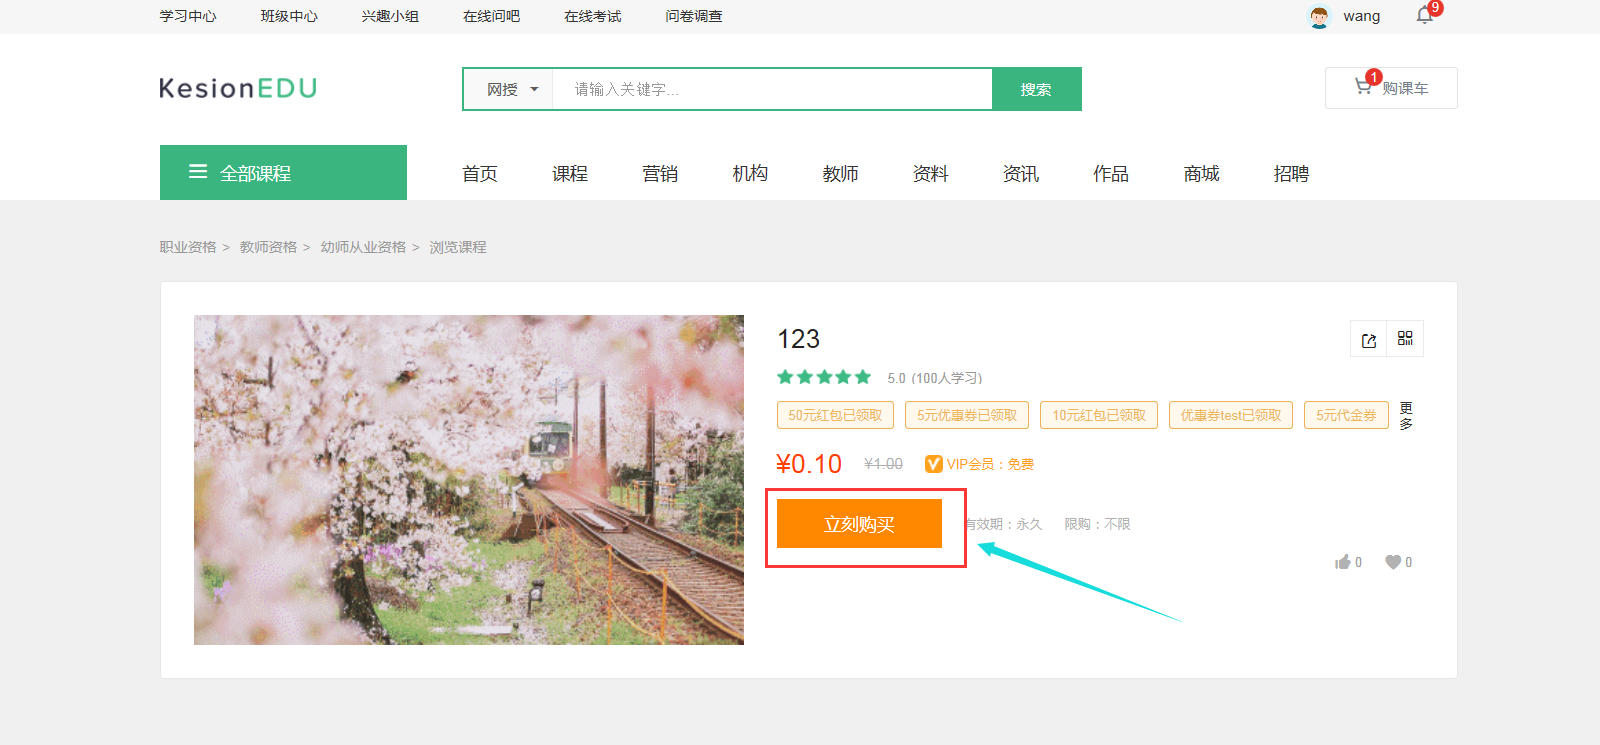The height and width of the screenshot is (745, 1600).
Task: Open 在线考试 in the top bar
Action: coord(592,16)
